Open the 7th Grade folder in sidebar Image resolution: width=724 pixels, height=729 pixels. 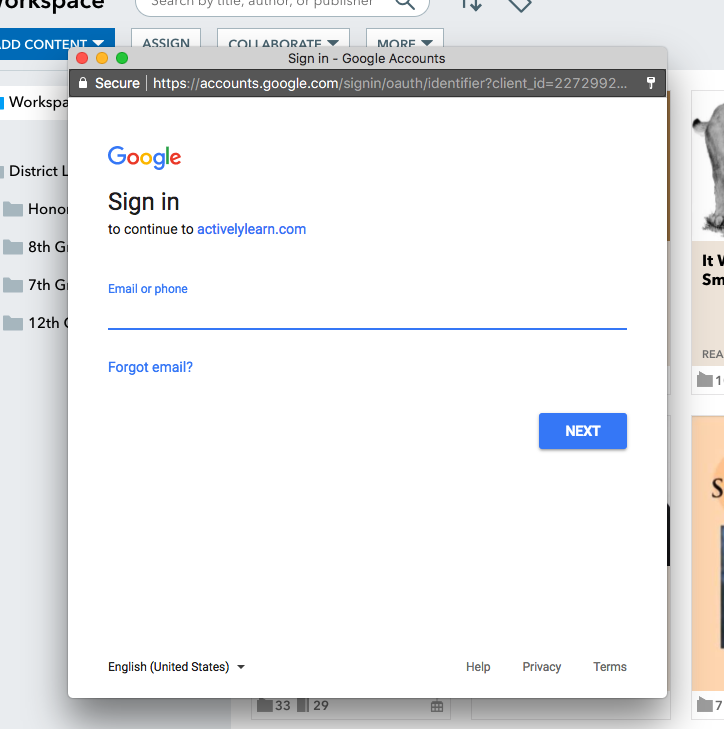coord(35,285)
